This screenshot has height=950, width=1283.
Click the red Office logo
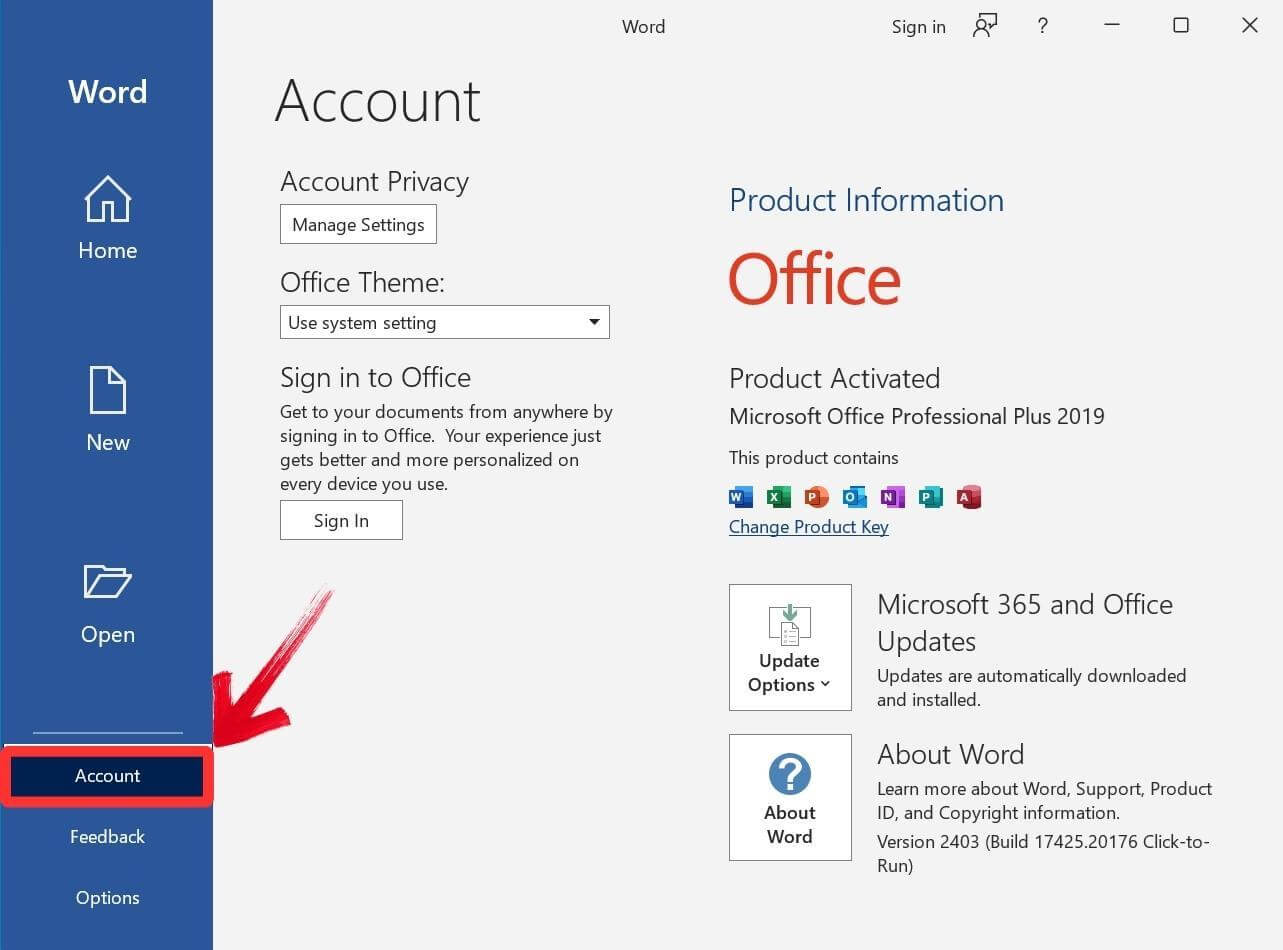coord(815,279)
